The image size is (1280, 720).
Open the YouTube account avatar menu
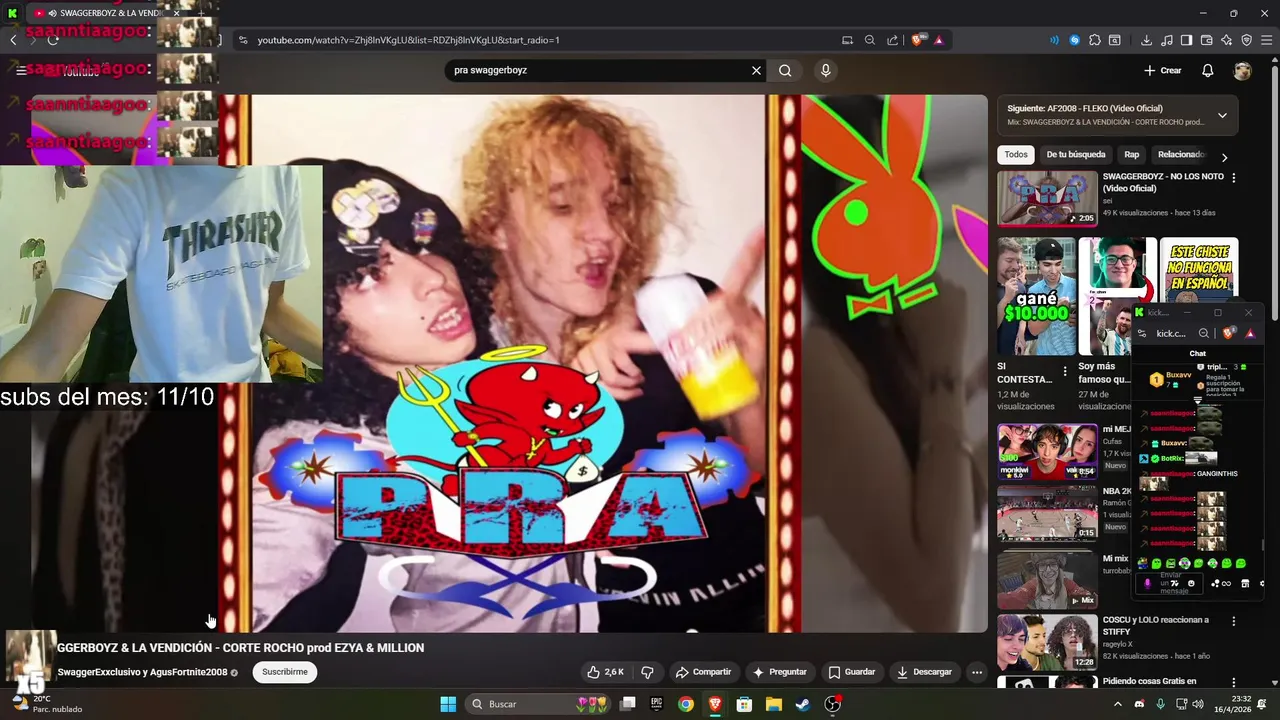(1242, 70)
